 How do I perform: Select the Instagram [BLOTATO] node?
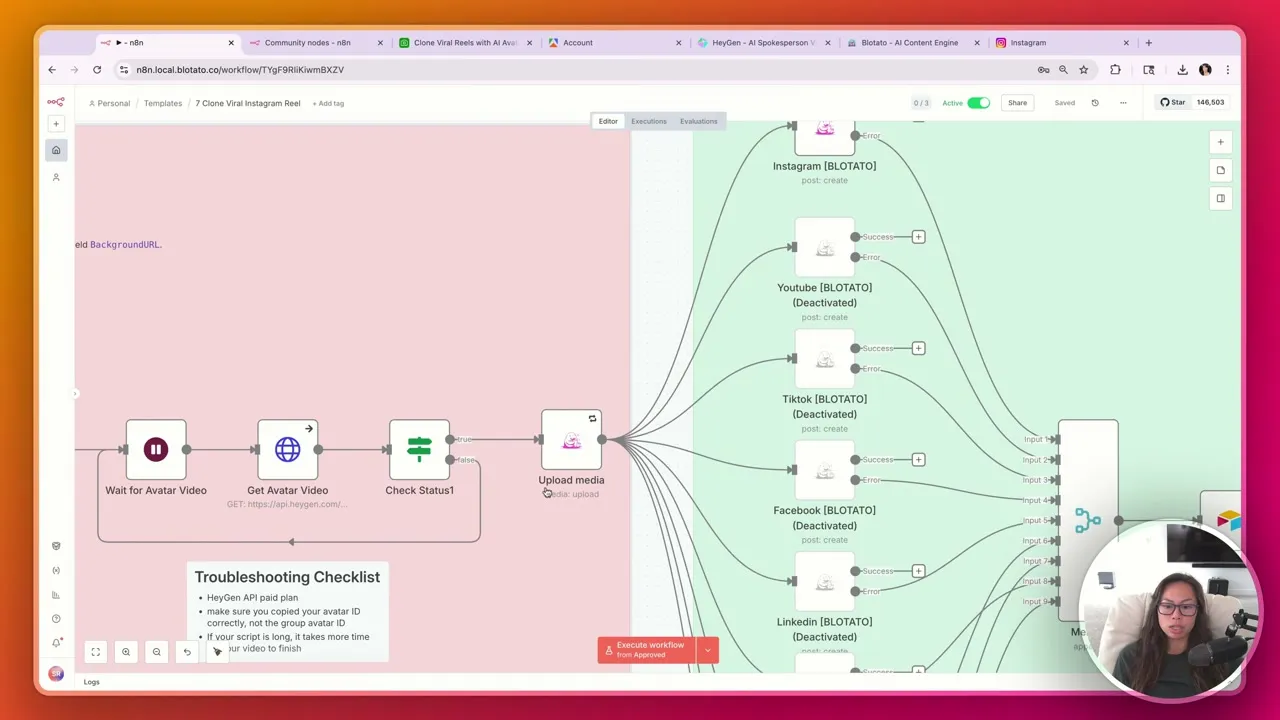pyautogui.click(x=824, y=138)
